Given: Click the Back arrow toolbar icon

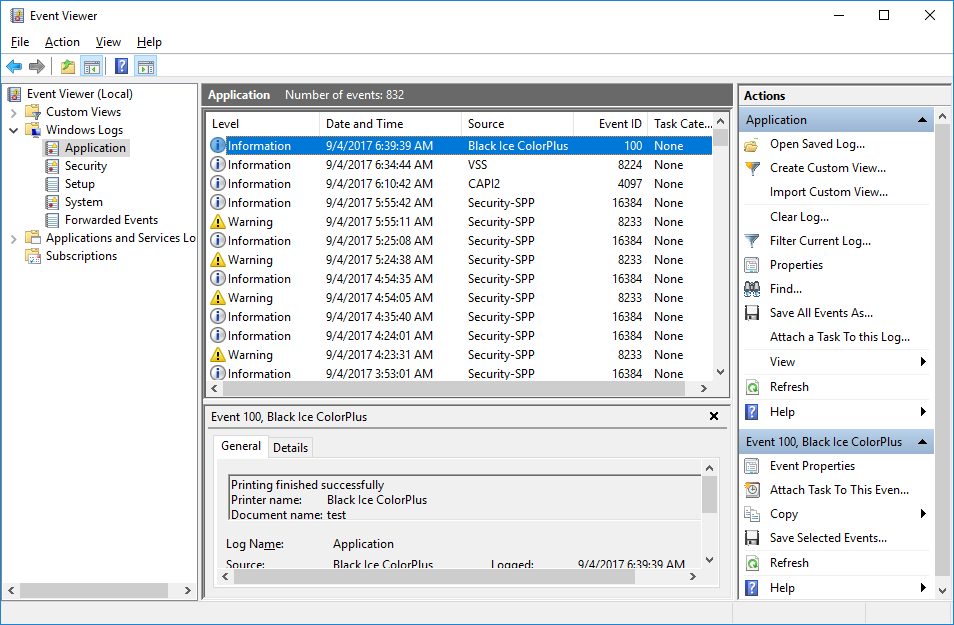Looking at the screenshot, I should tap(14, 67).
